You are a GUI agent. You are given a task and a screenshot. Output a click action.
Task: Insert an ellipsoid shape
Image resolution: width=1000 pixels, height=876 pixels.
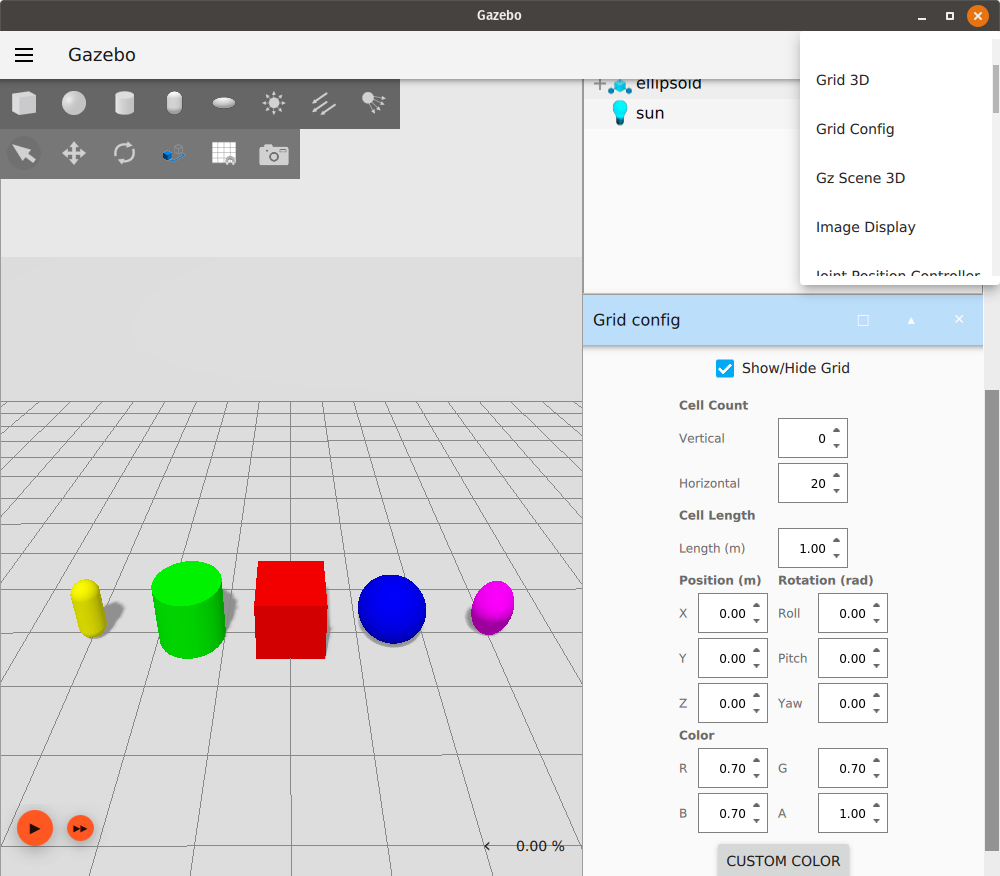[224, 103]
